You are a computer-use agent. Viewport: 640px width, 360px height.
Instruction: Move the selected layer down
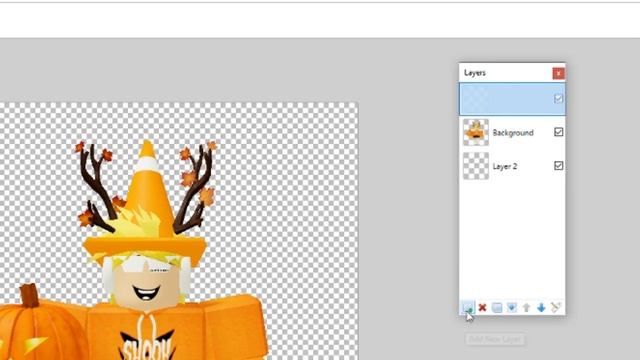coord(541,307)
